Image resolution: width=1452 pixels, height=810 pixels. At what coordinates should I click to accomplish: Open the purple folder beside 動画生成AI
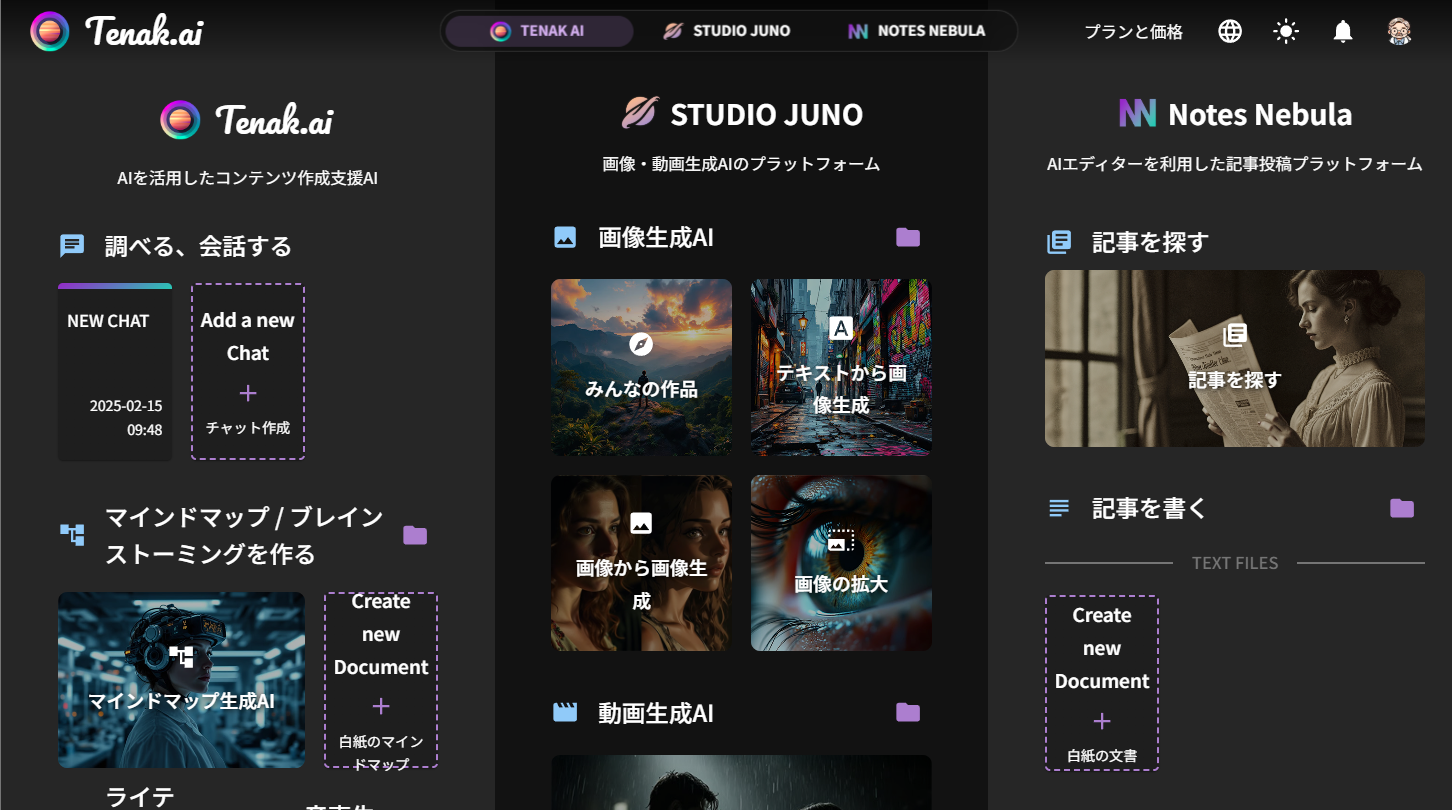point(907,712)
